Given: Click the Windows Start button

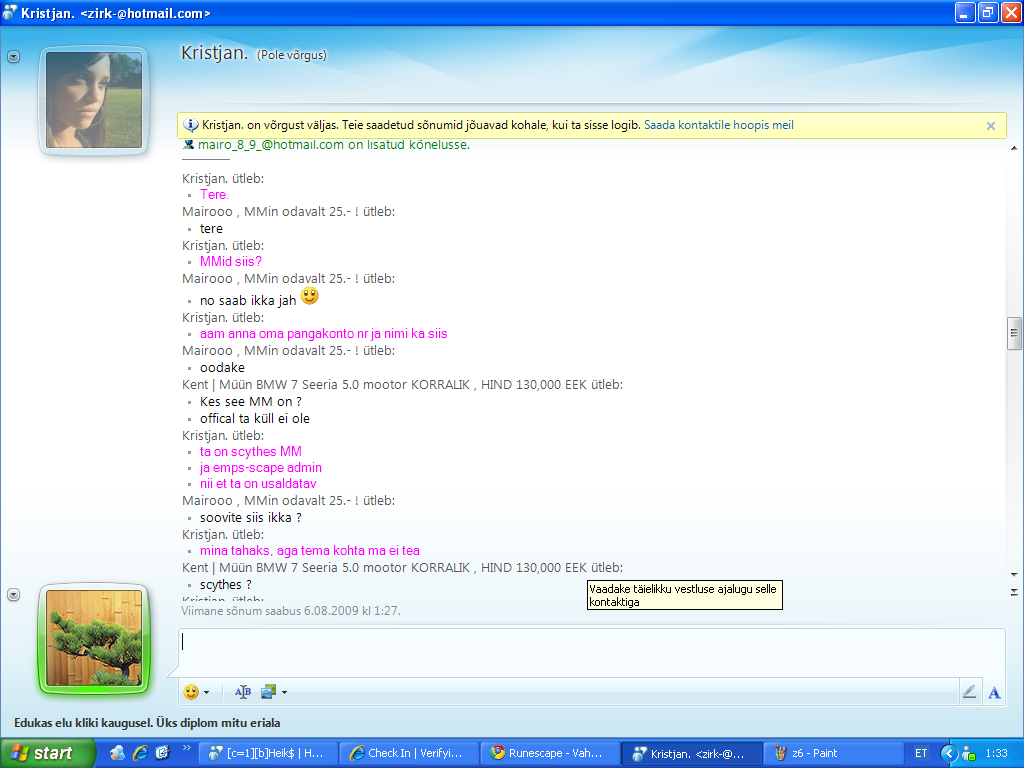Looking at the screenshot, I should pos(42,753).
